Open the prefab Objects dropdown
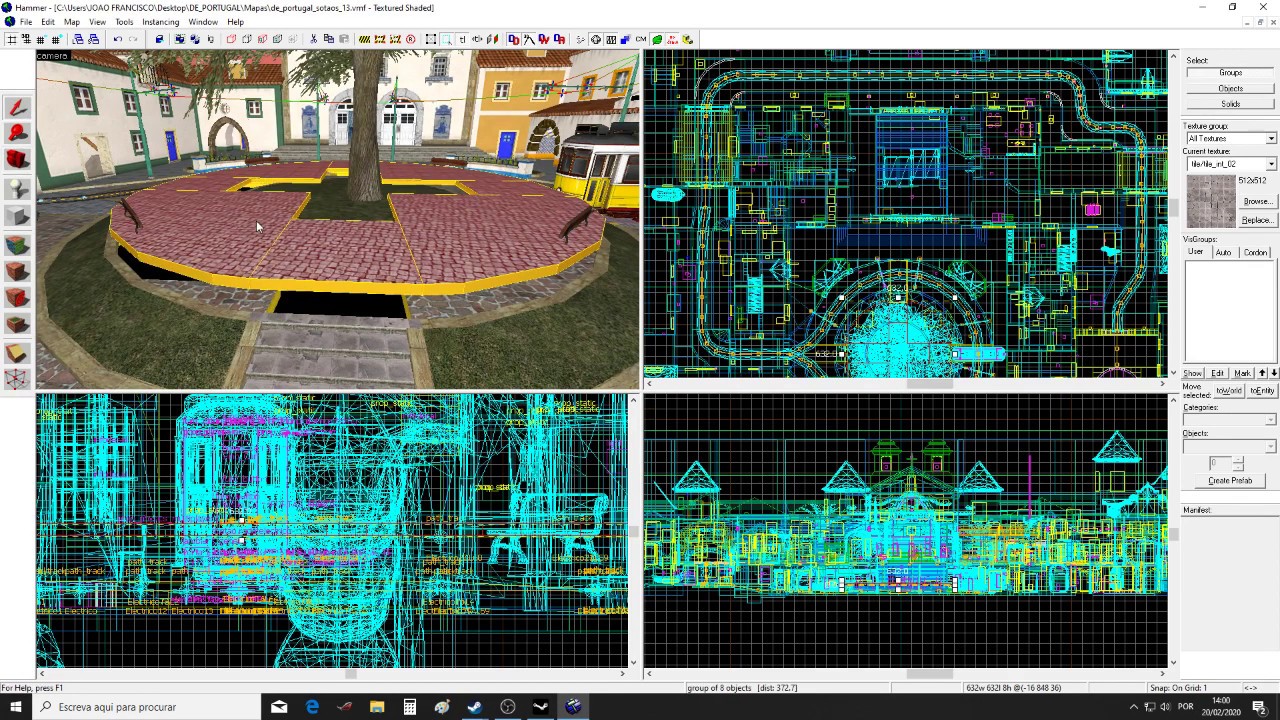Image resolution: width=1280 pixels, height=720 pixels. click(x=1271, y=446)
